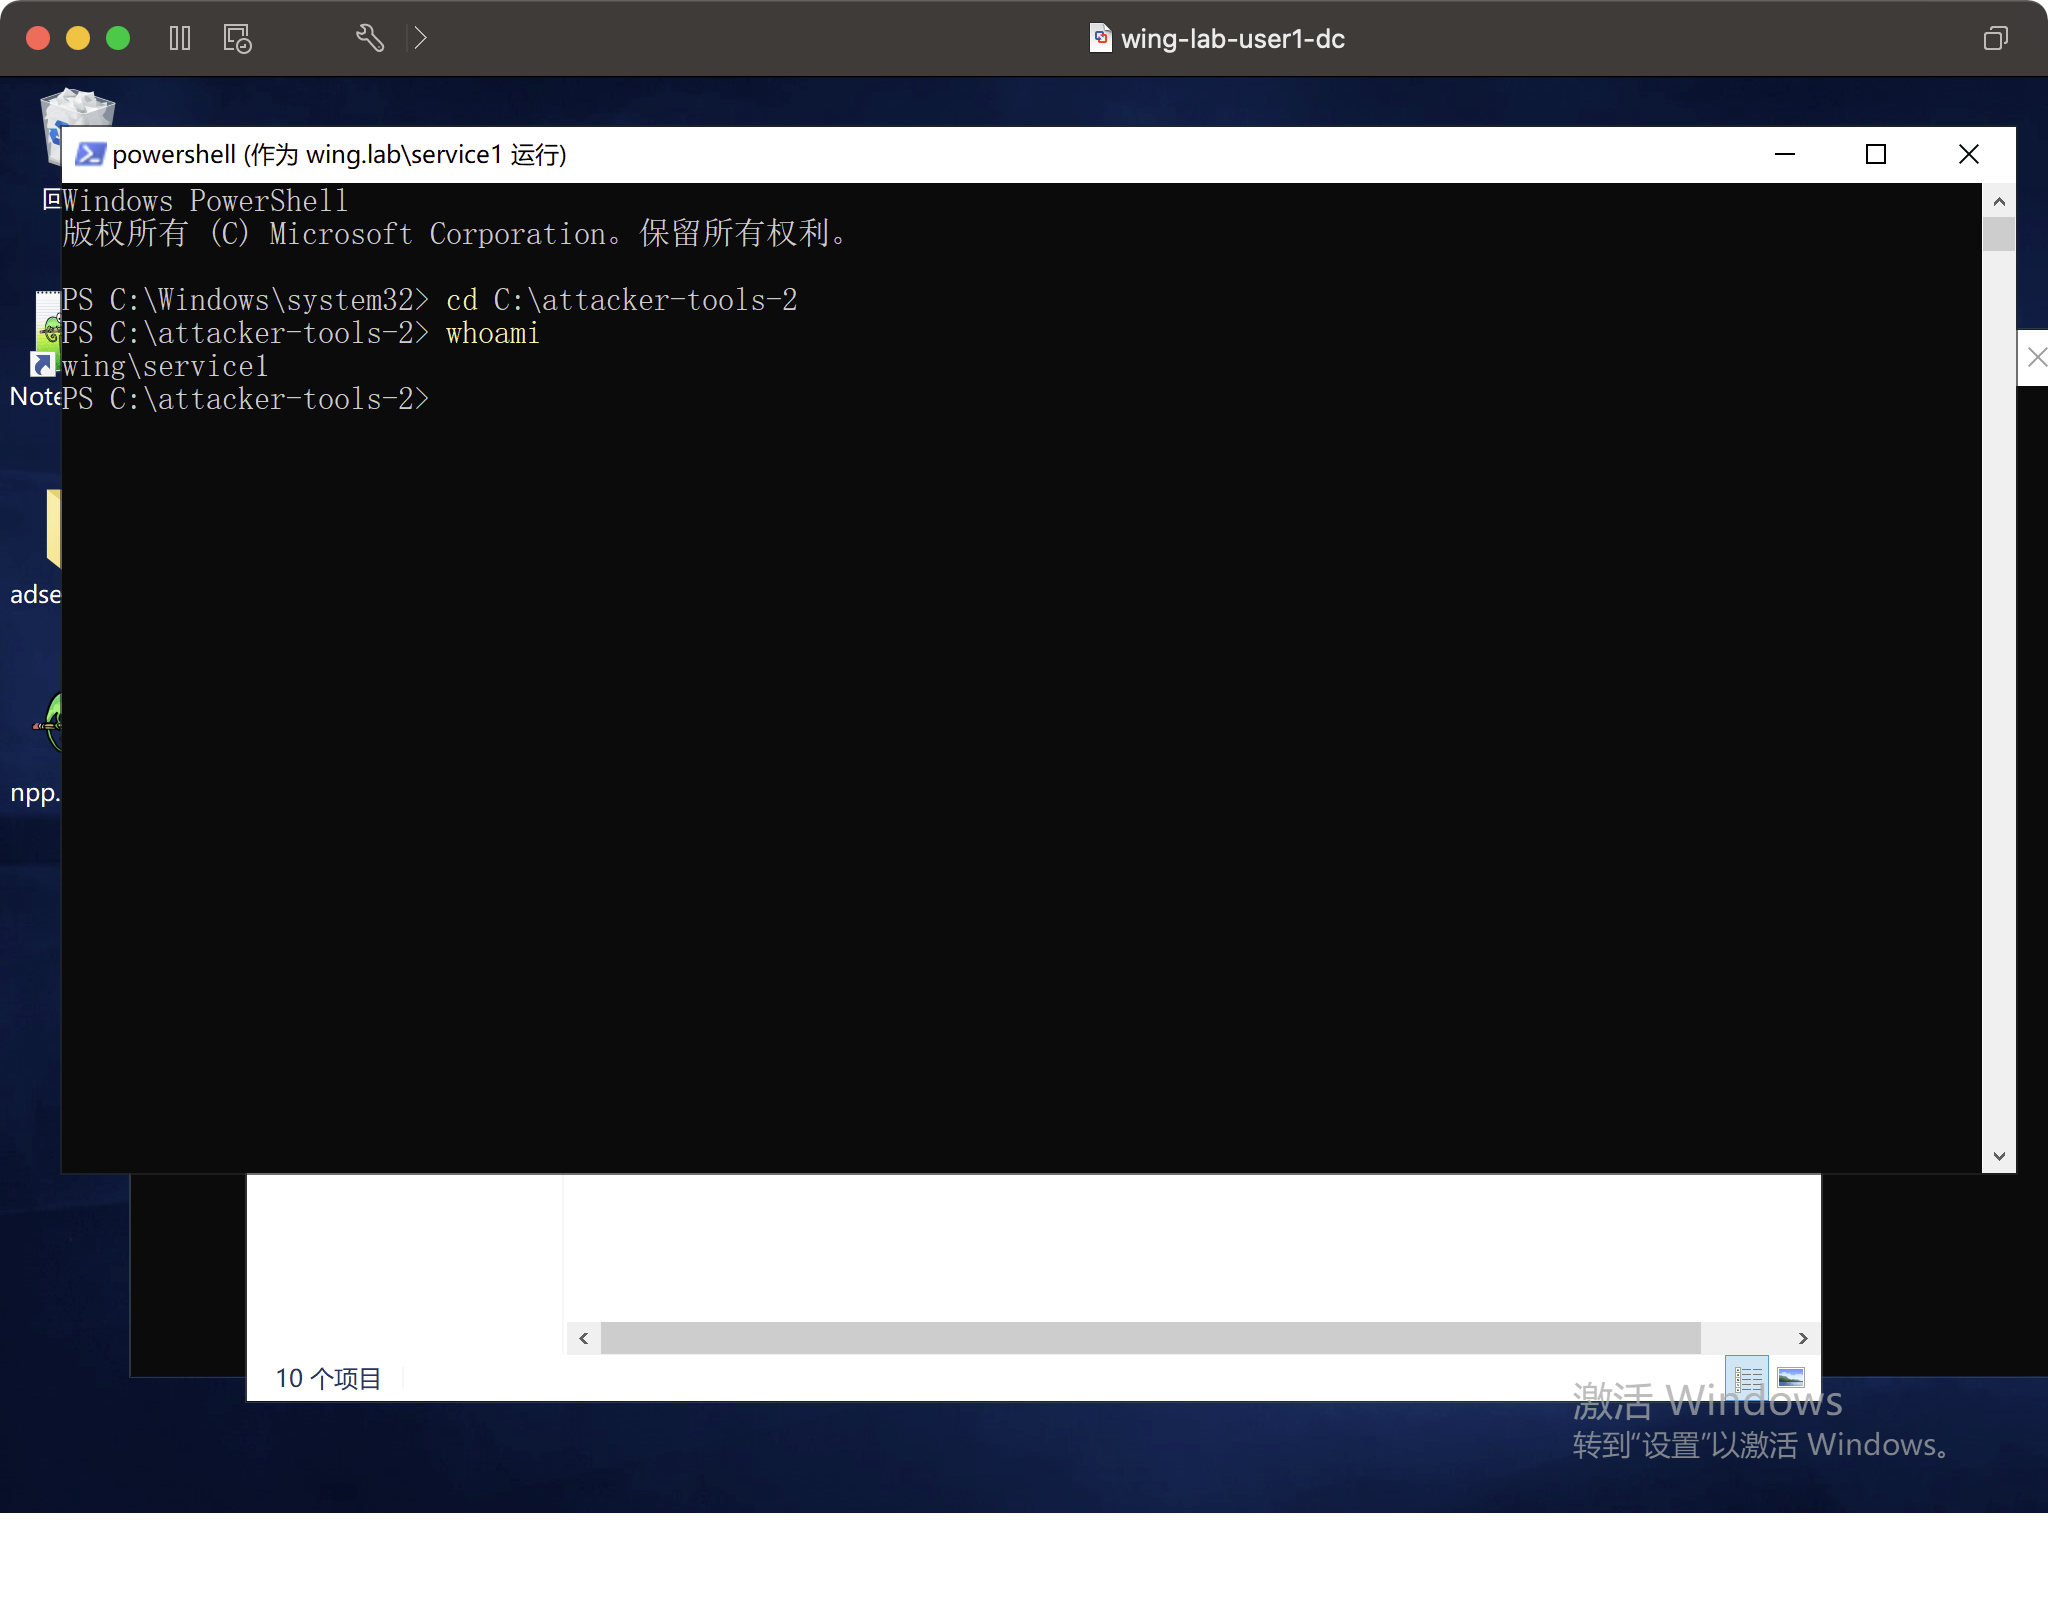
Task: Switch Explorer to details view icon
Action: (1748, 1378)
